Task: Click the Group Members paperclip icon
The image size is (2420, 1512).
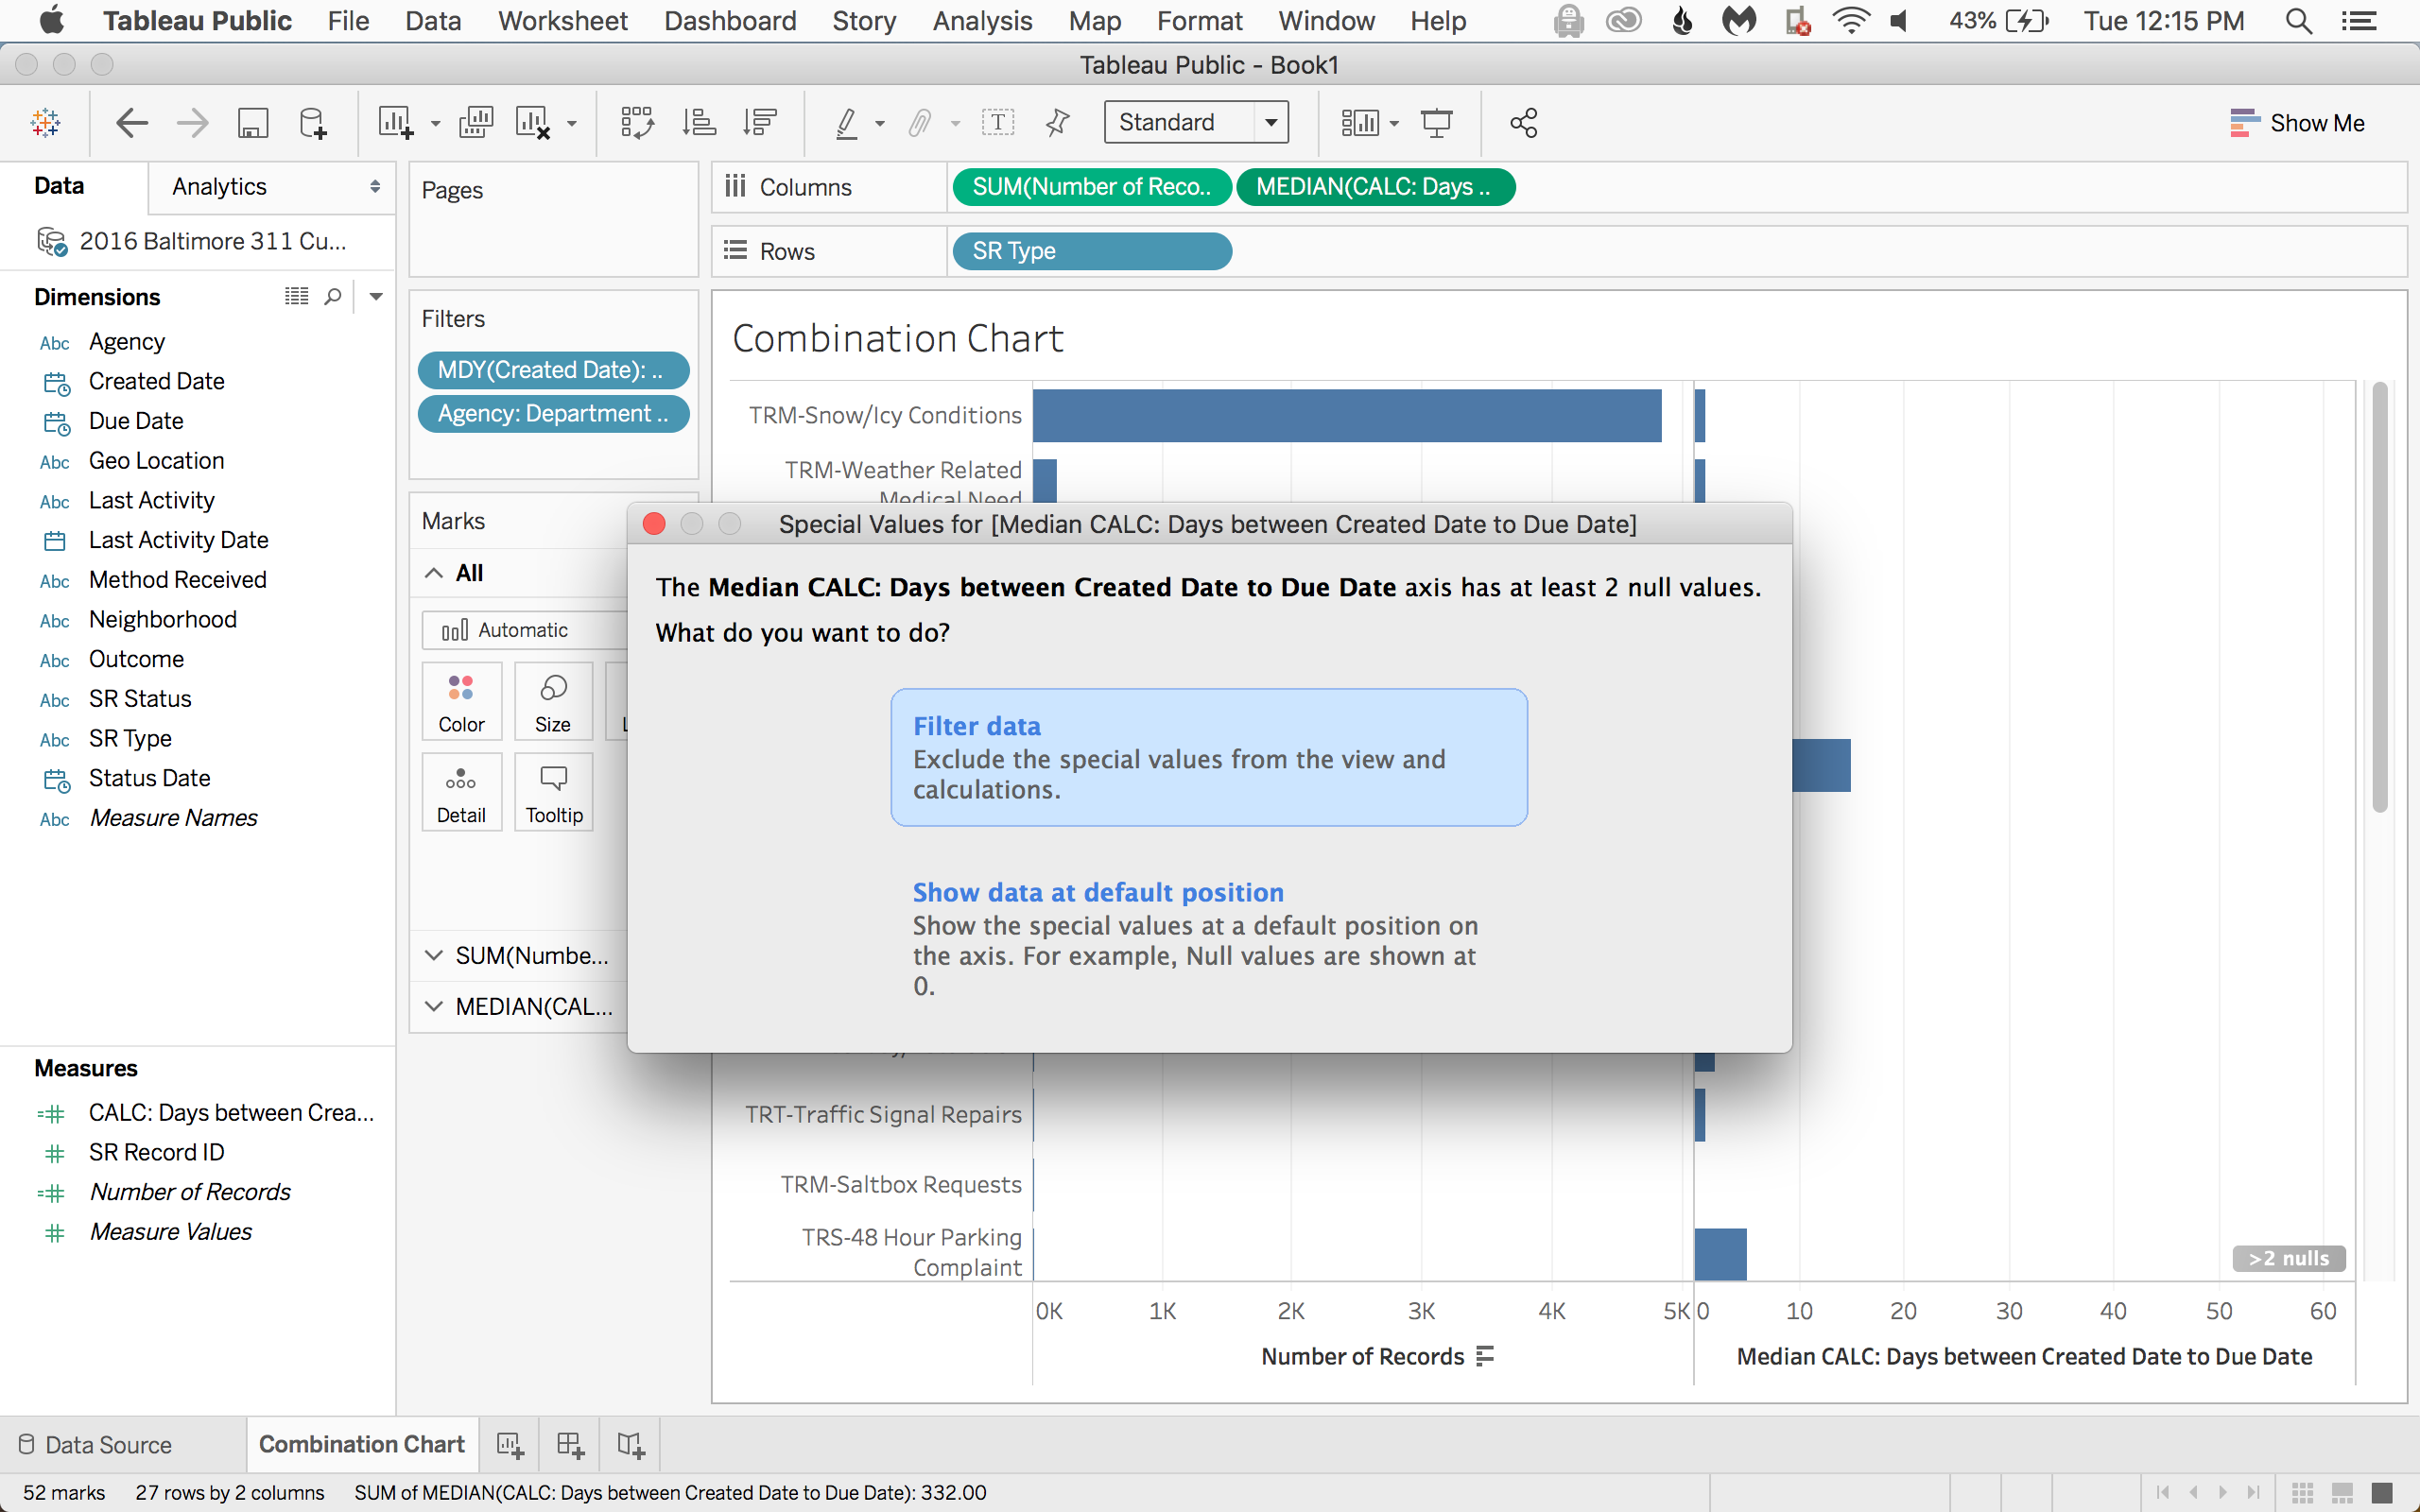Action: (920, 123)
